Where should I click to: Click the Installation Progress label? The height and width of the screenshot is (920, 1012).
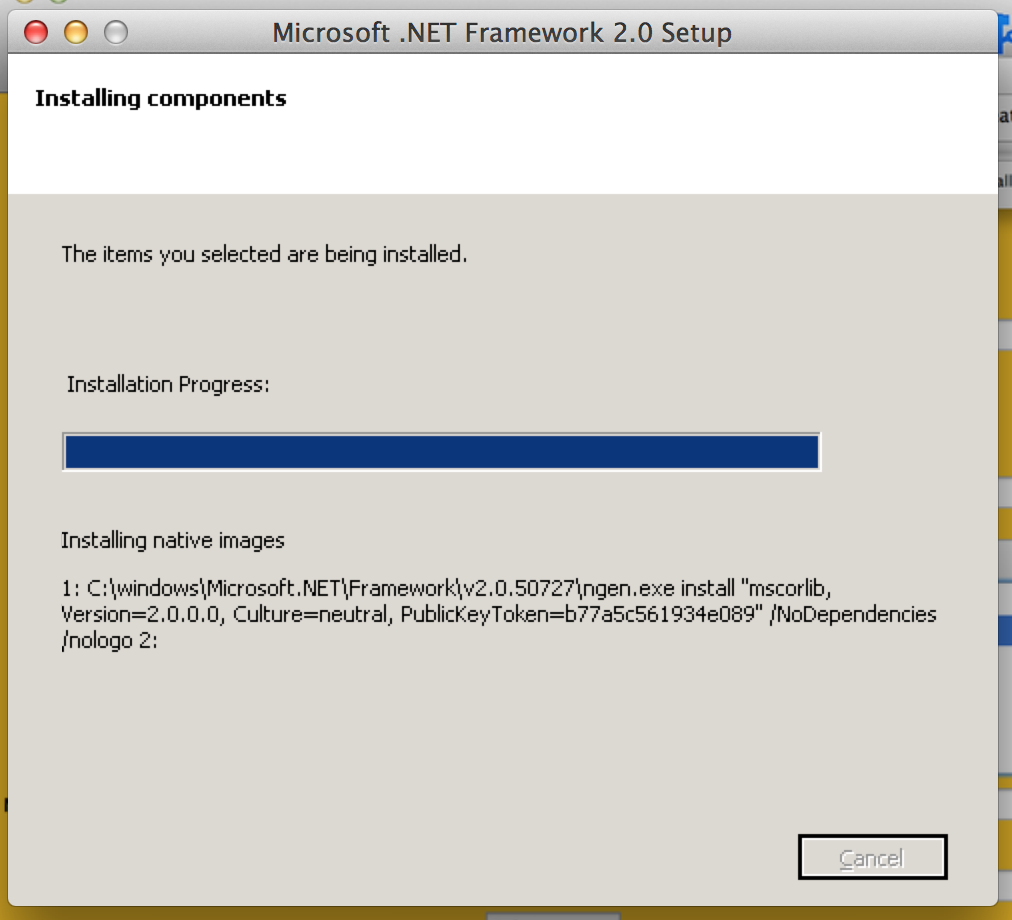(168, 384)
